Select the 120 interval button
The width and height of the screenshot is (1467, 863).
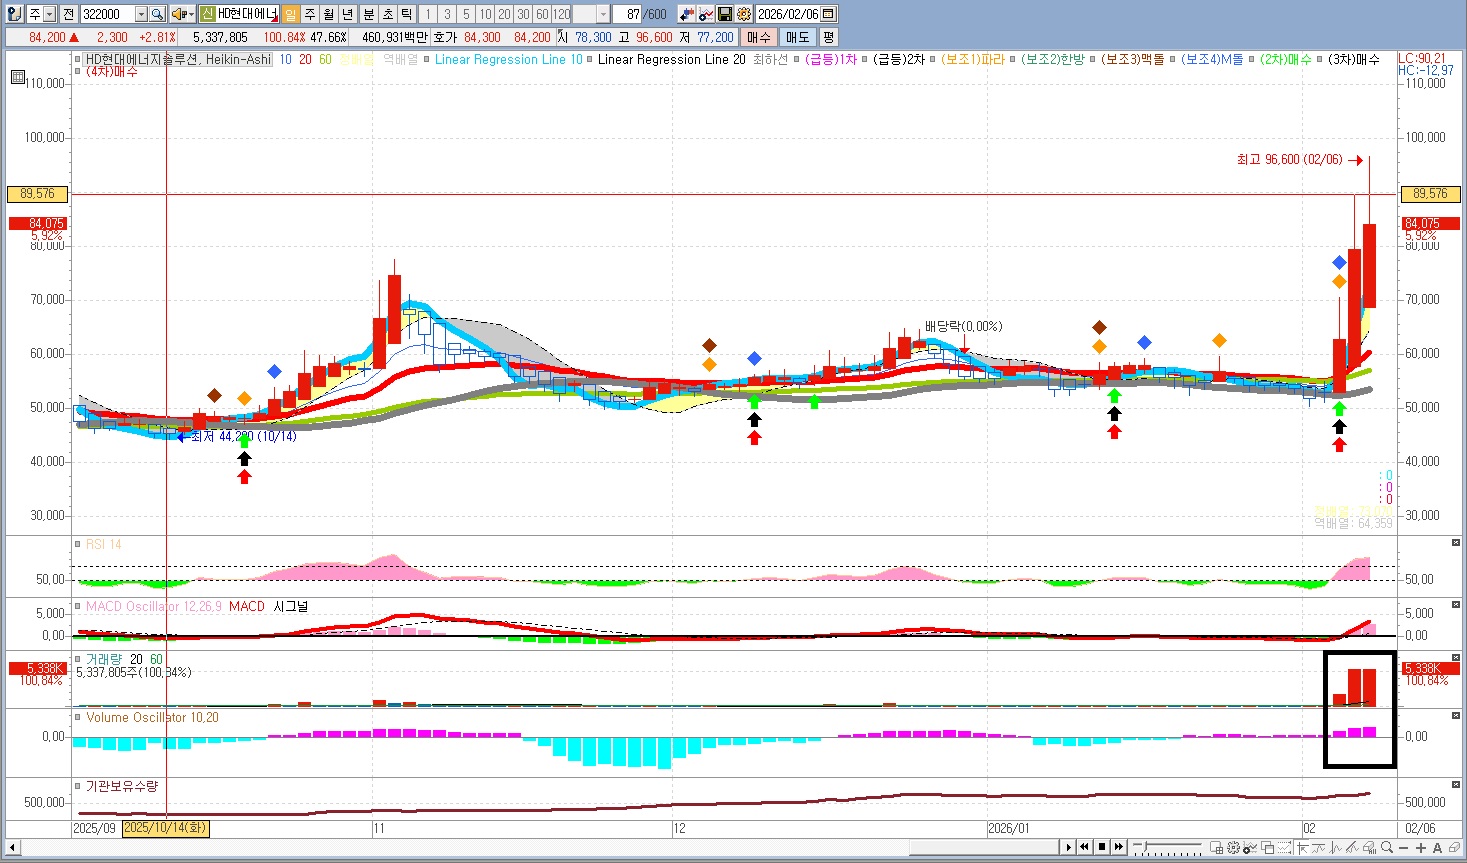pos(561,14)
